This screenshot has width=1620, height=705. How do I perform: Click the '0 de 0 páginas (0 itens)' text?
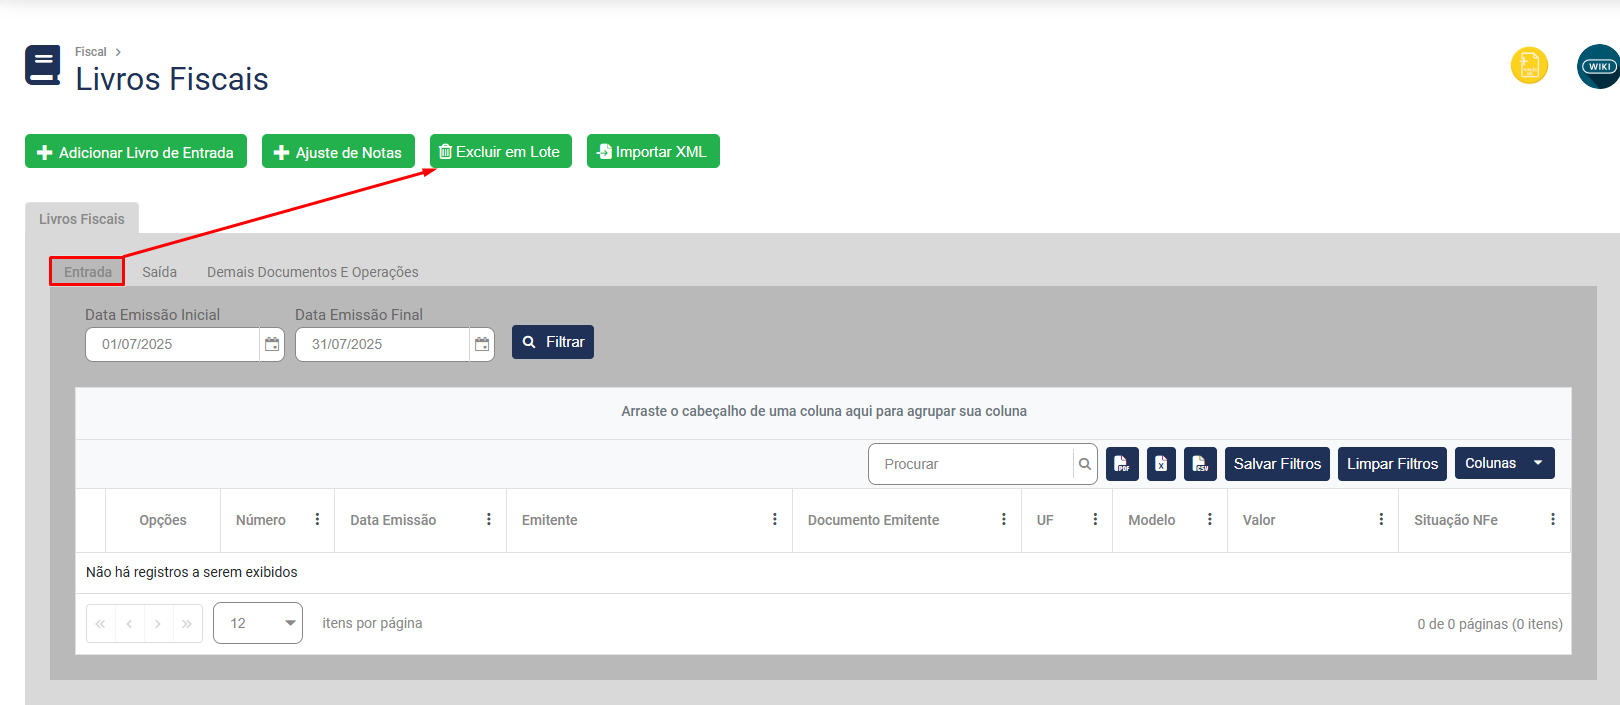(x=1490, y=624)
